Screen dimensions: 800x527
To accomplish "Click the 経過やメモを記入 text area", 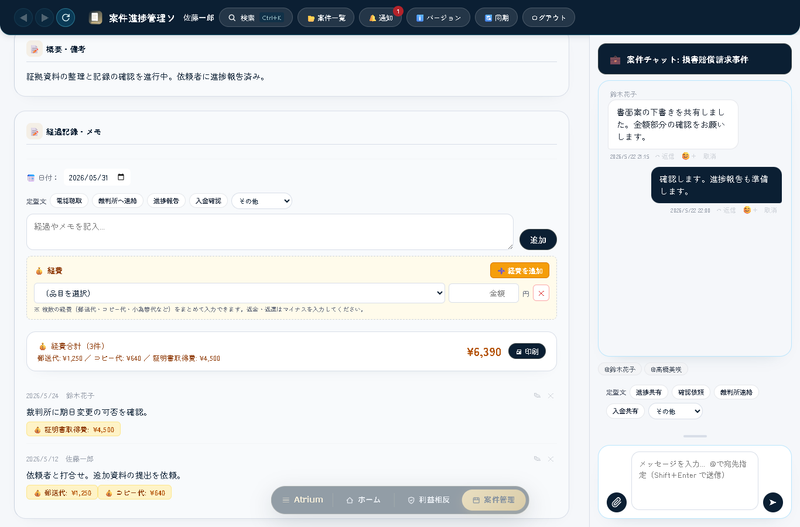I will pyautogui.click(x=270, y=232).
